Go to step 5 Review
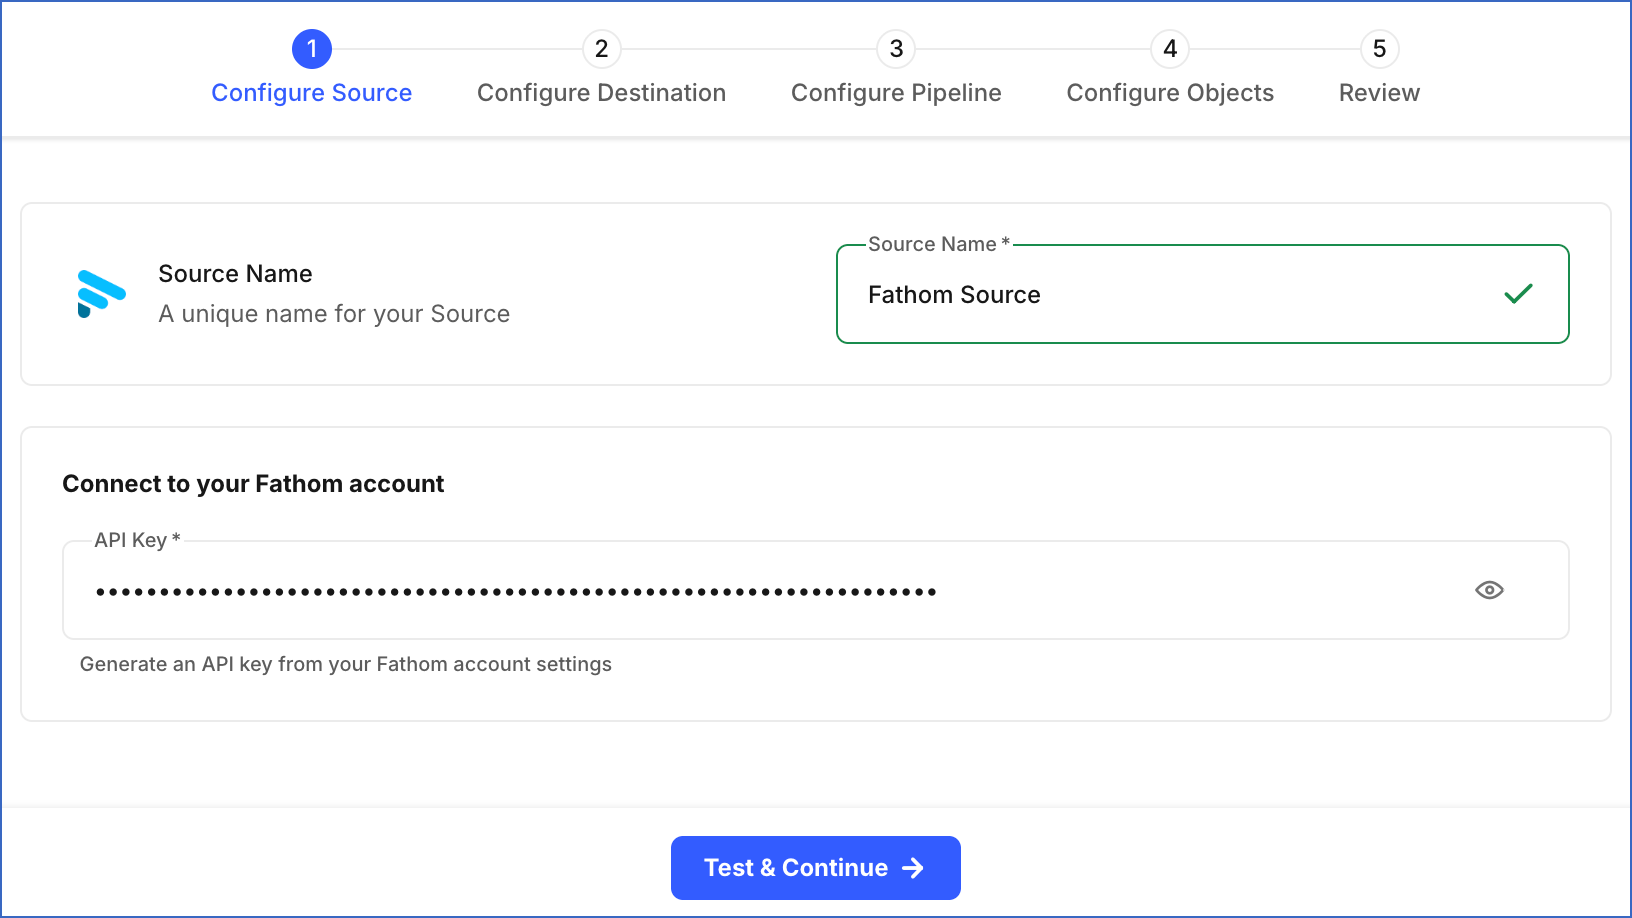 point(1379,68)
